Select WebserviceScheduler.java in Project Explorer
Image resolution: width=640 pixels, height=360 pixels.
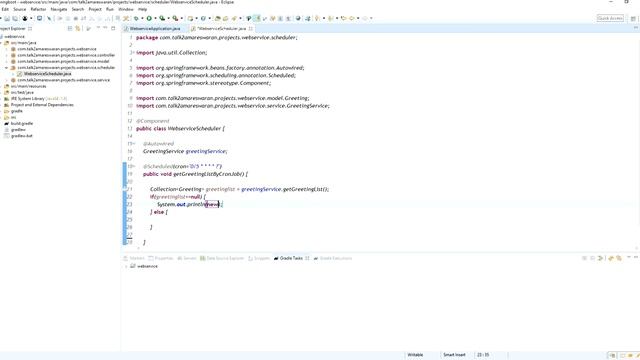click(47, 74)
